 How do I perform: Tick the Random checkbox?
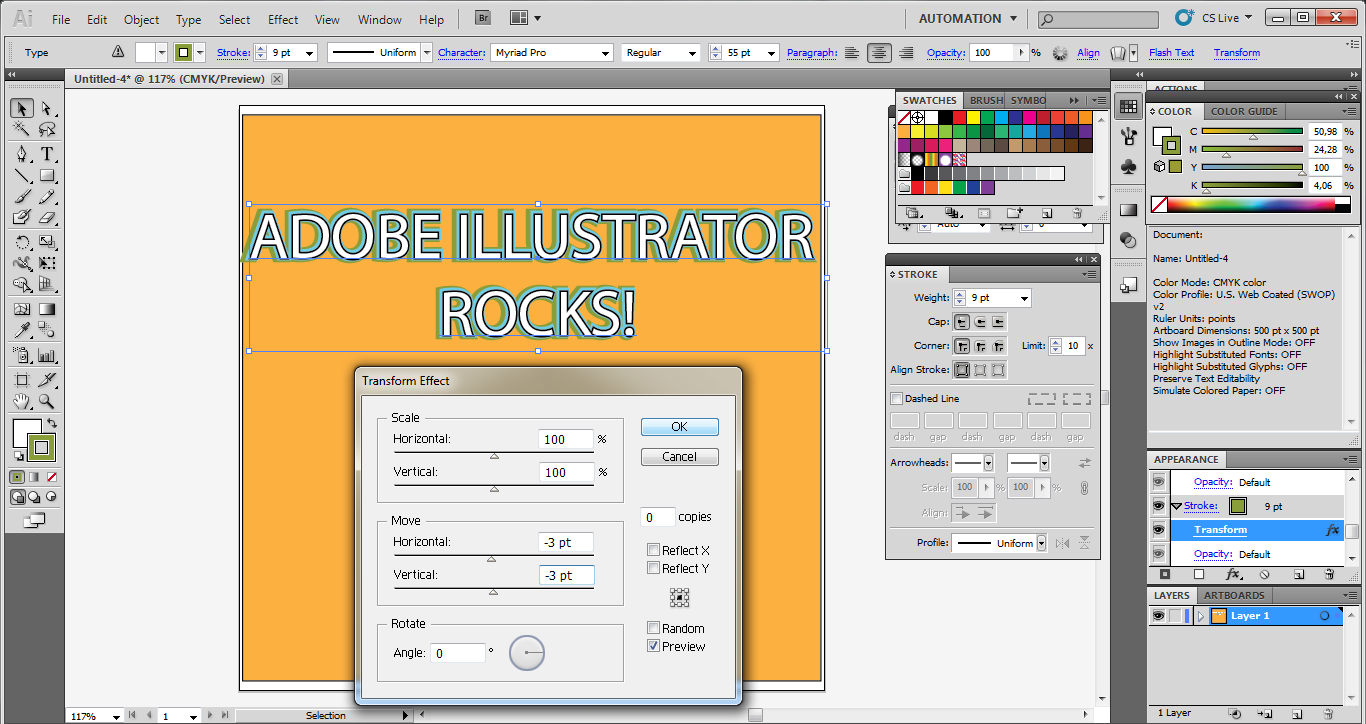point(653,628)
